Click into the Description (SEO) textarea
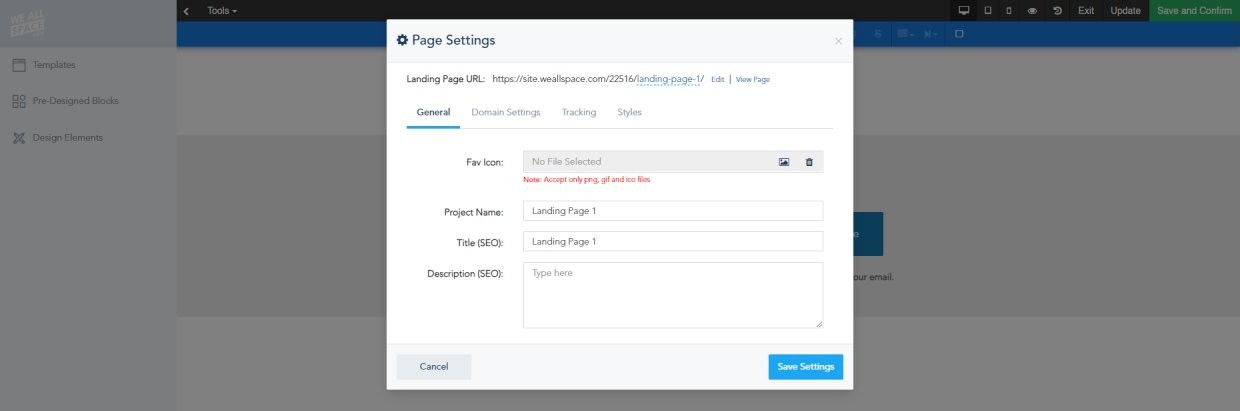This screenshot has height=411, width=1240. pos(672,295)
